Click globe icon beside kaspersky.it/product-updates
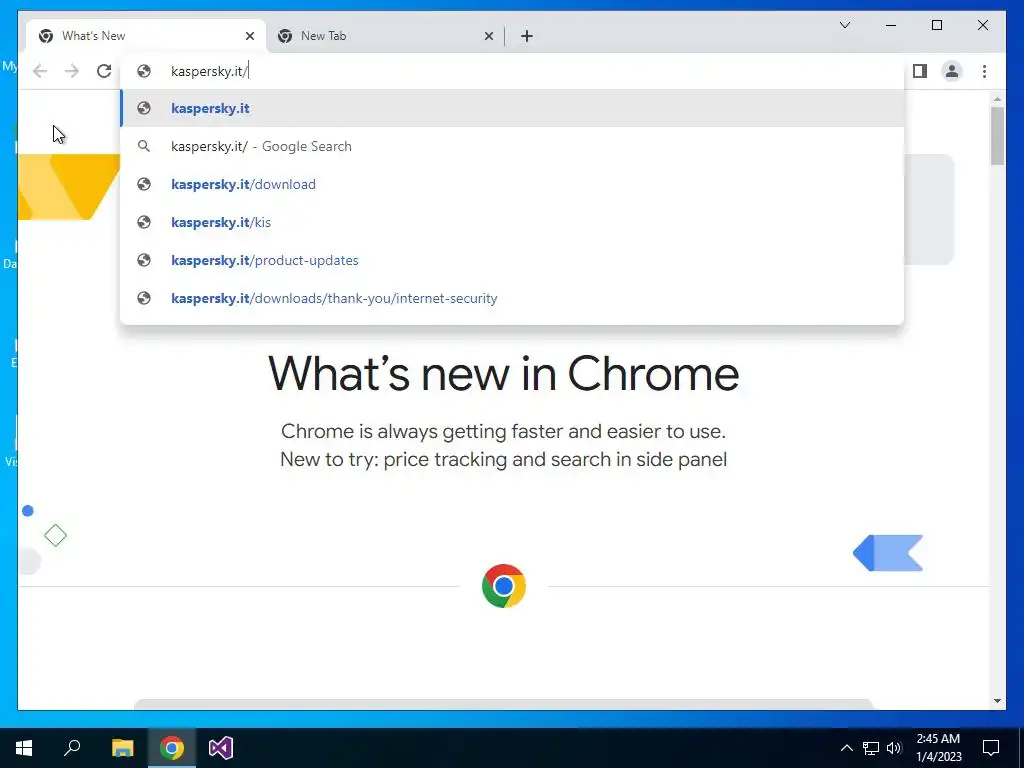Viewport: 1024px width, 768px height. tap(144, 260)
